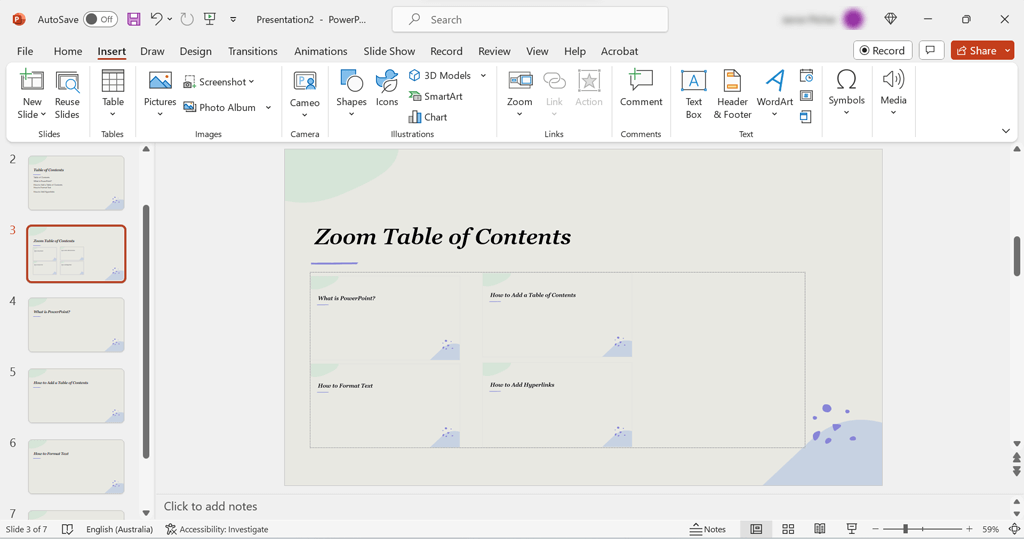Click the zoom slider handle
The height and width of the screenshot is (539, 1024).
click(x=905, y=529)
